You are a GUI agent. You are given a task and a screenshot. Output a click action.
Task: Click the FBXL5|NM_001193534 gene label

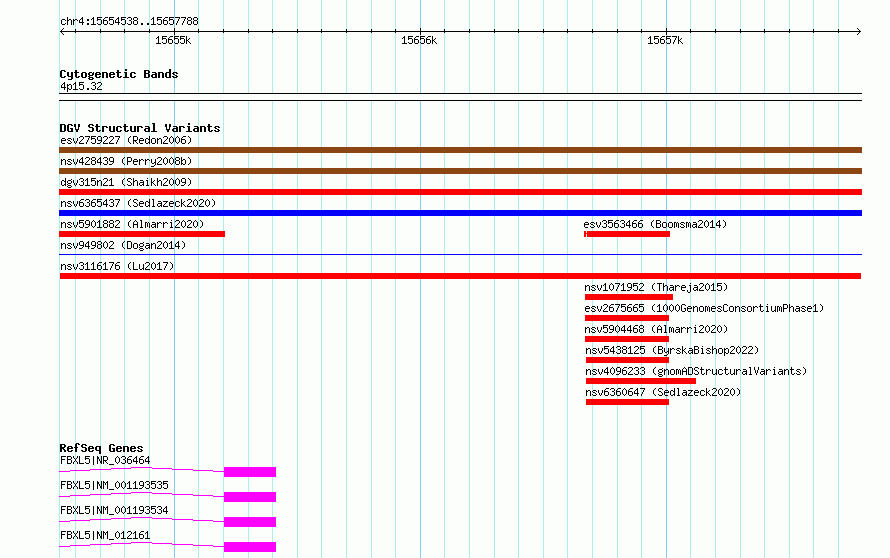click(x=114, y=510)
